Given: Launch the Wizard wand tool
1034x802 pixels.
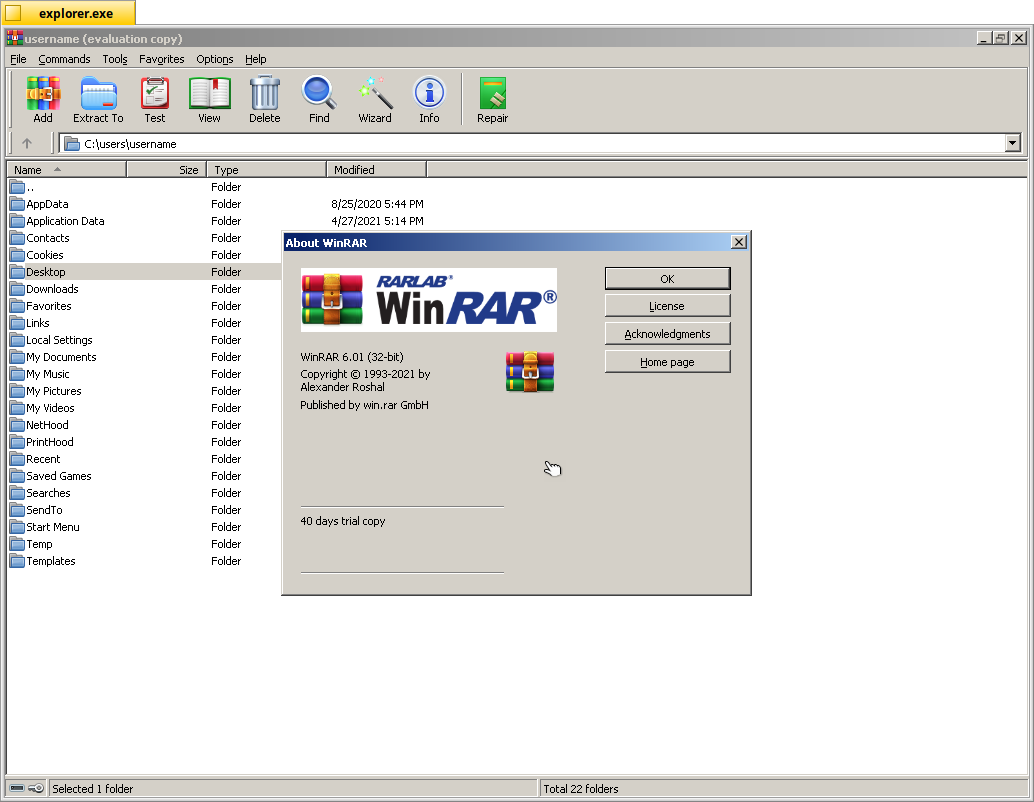Looking at the screenshot, I should (x=375, y=93).
